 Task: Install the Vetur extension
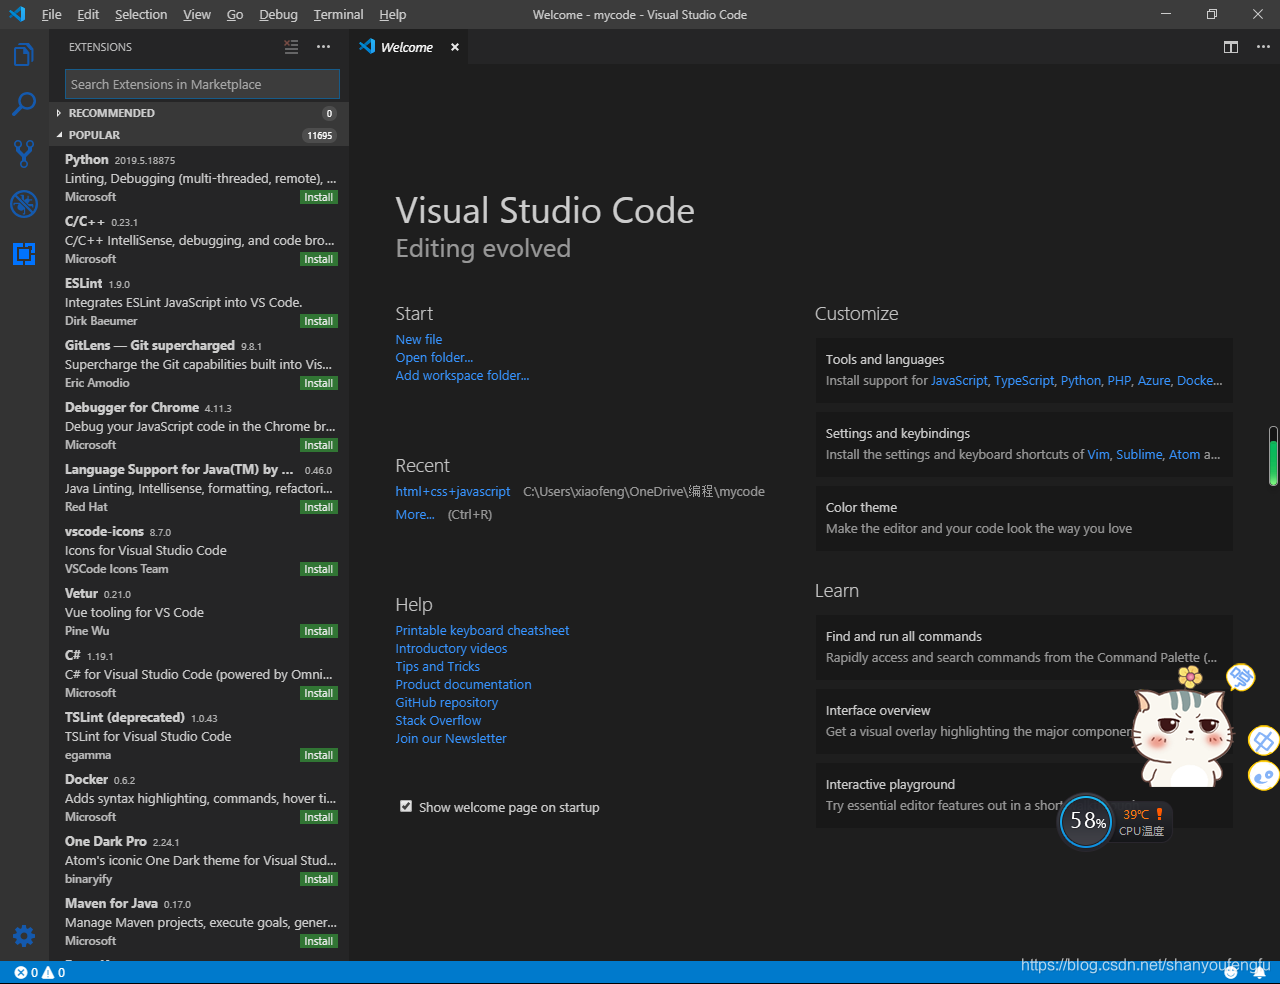[319, 631]
